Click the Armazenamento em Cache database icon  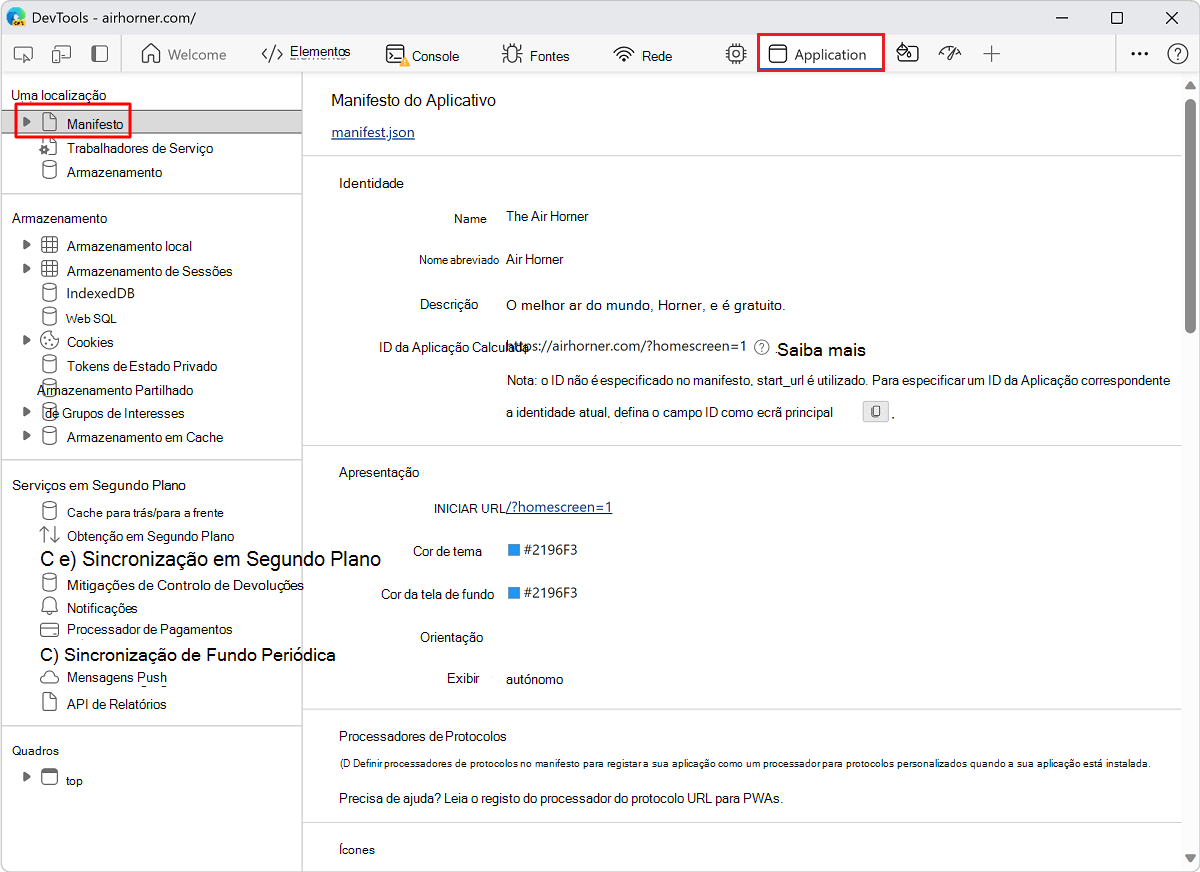point(48,436)
